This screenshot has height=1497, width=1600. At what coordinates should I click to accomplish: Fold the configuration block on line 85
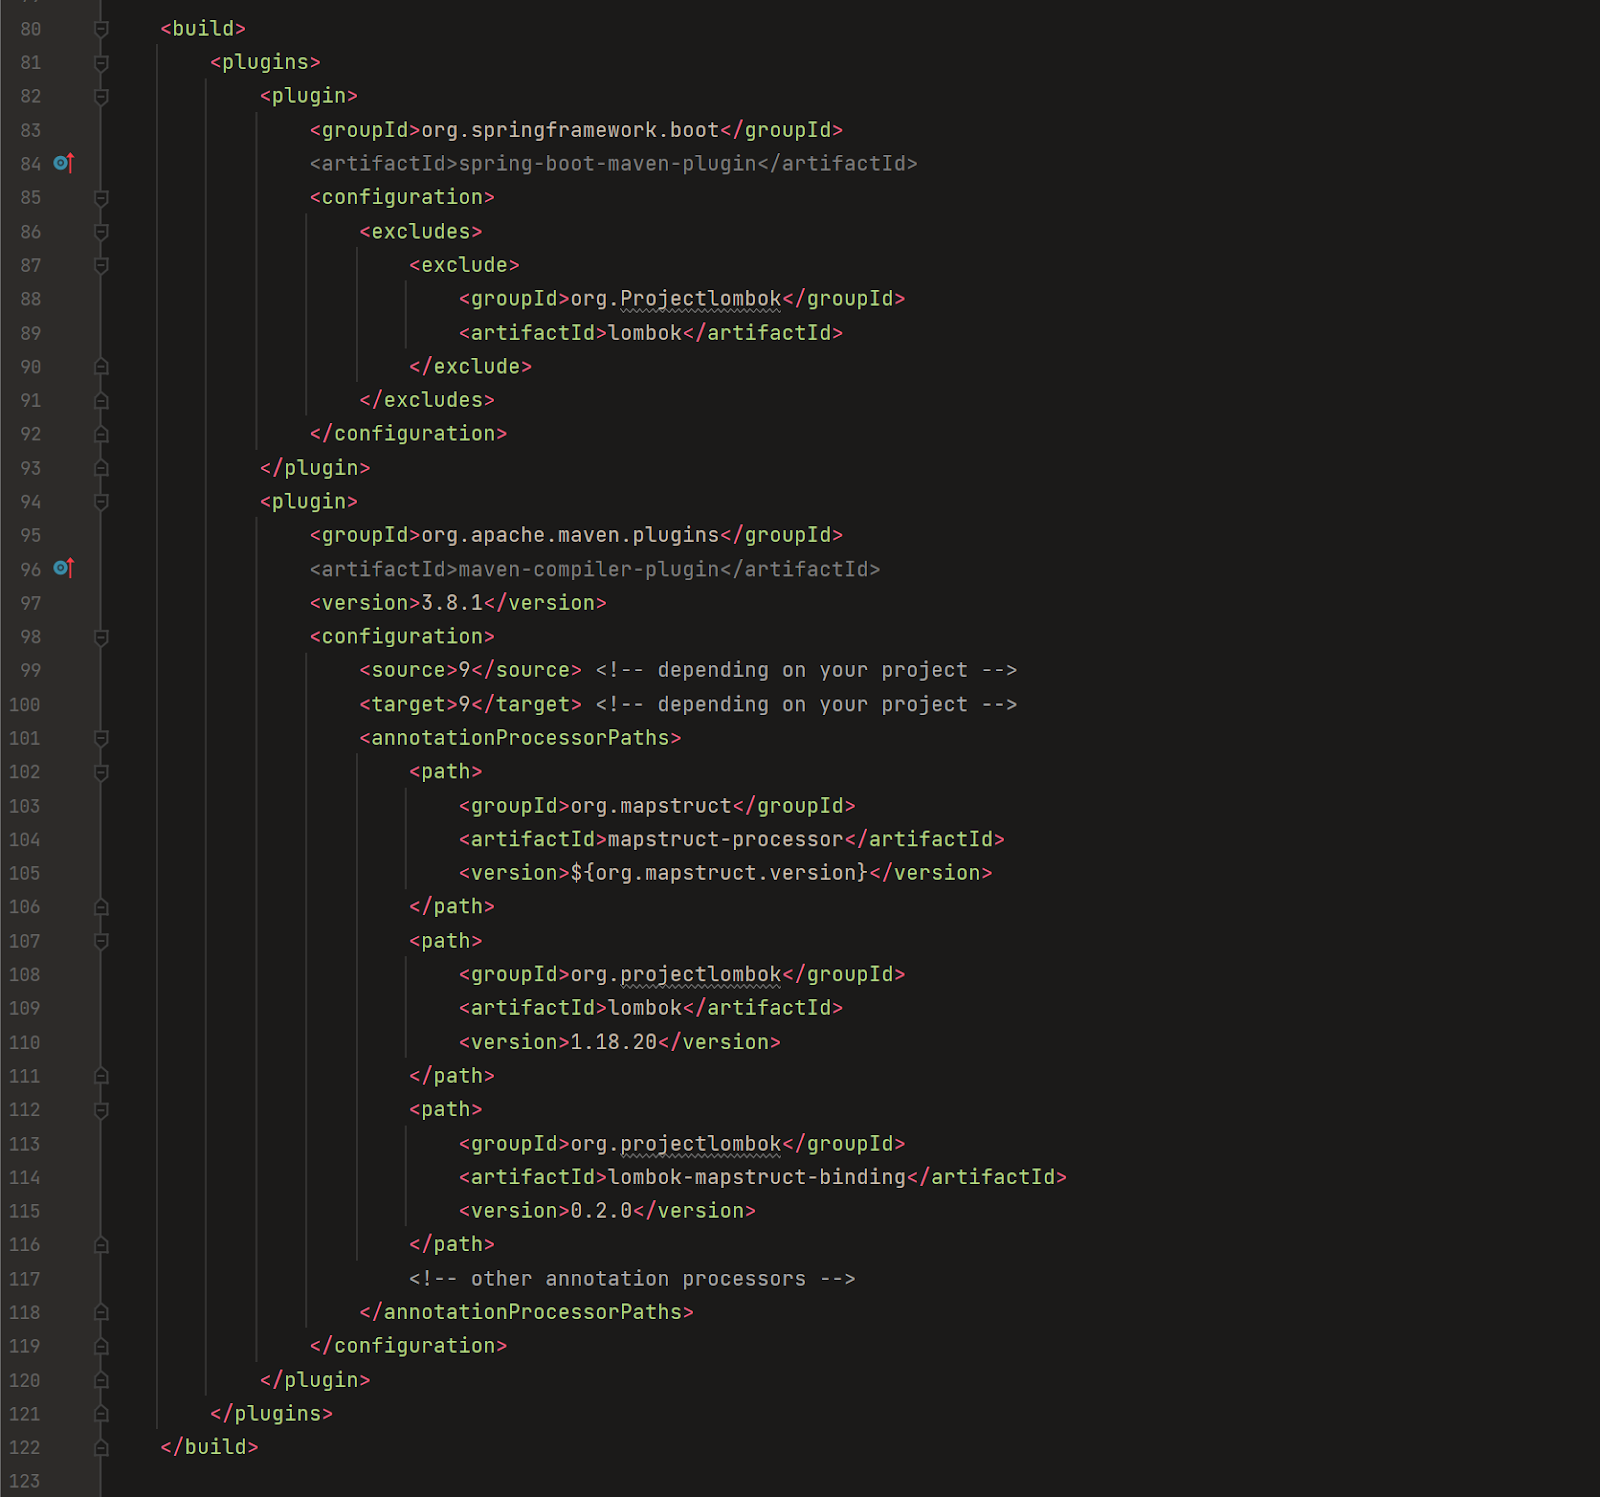(101, 198)
